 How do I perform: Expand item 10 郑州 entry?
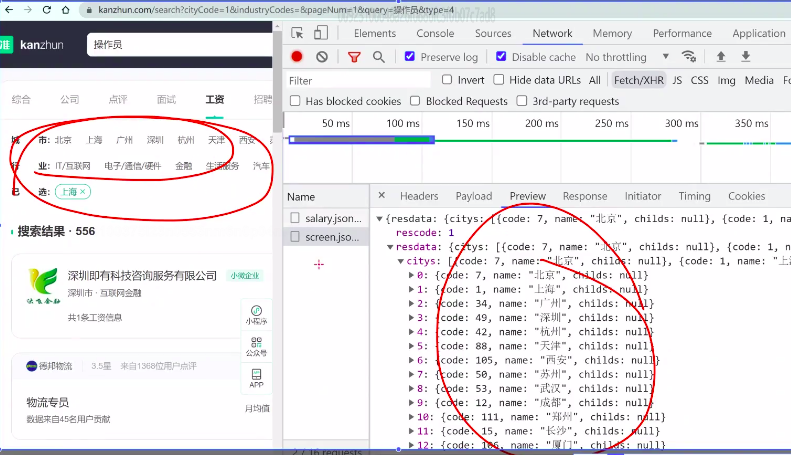(x=412, y=417)
